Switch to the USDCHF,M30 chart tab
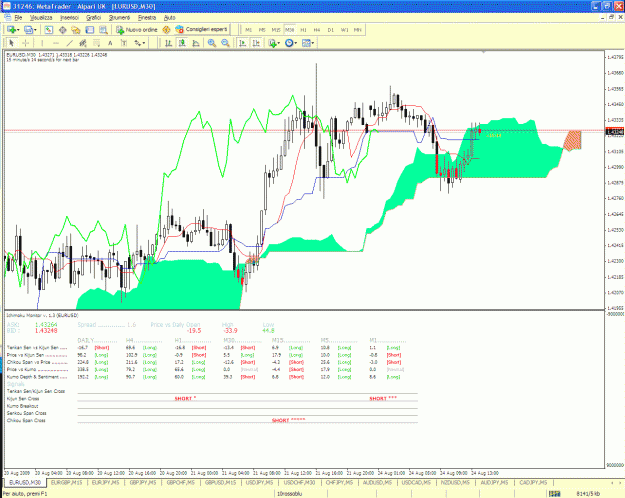The height and width of the screenshot is (498, 625). point(299,482)
